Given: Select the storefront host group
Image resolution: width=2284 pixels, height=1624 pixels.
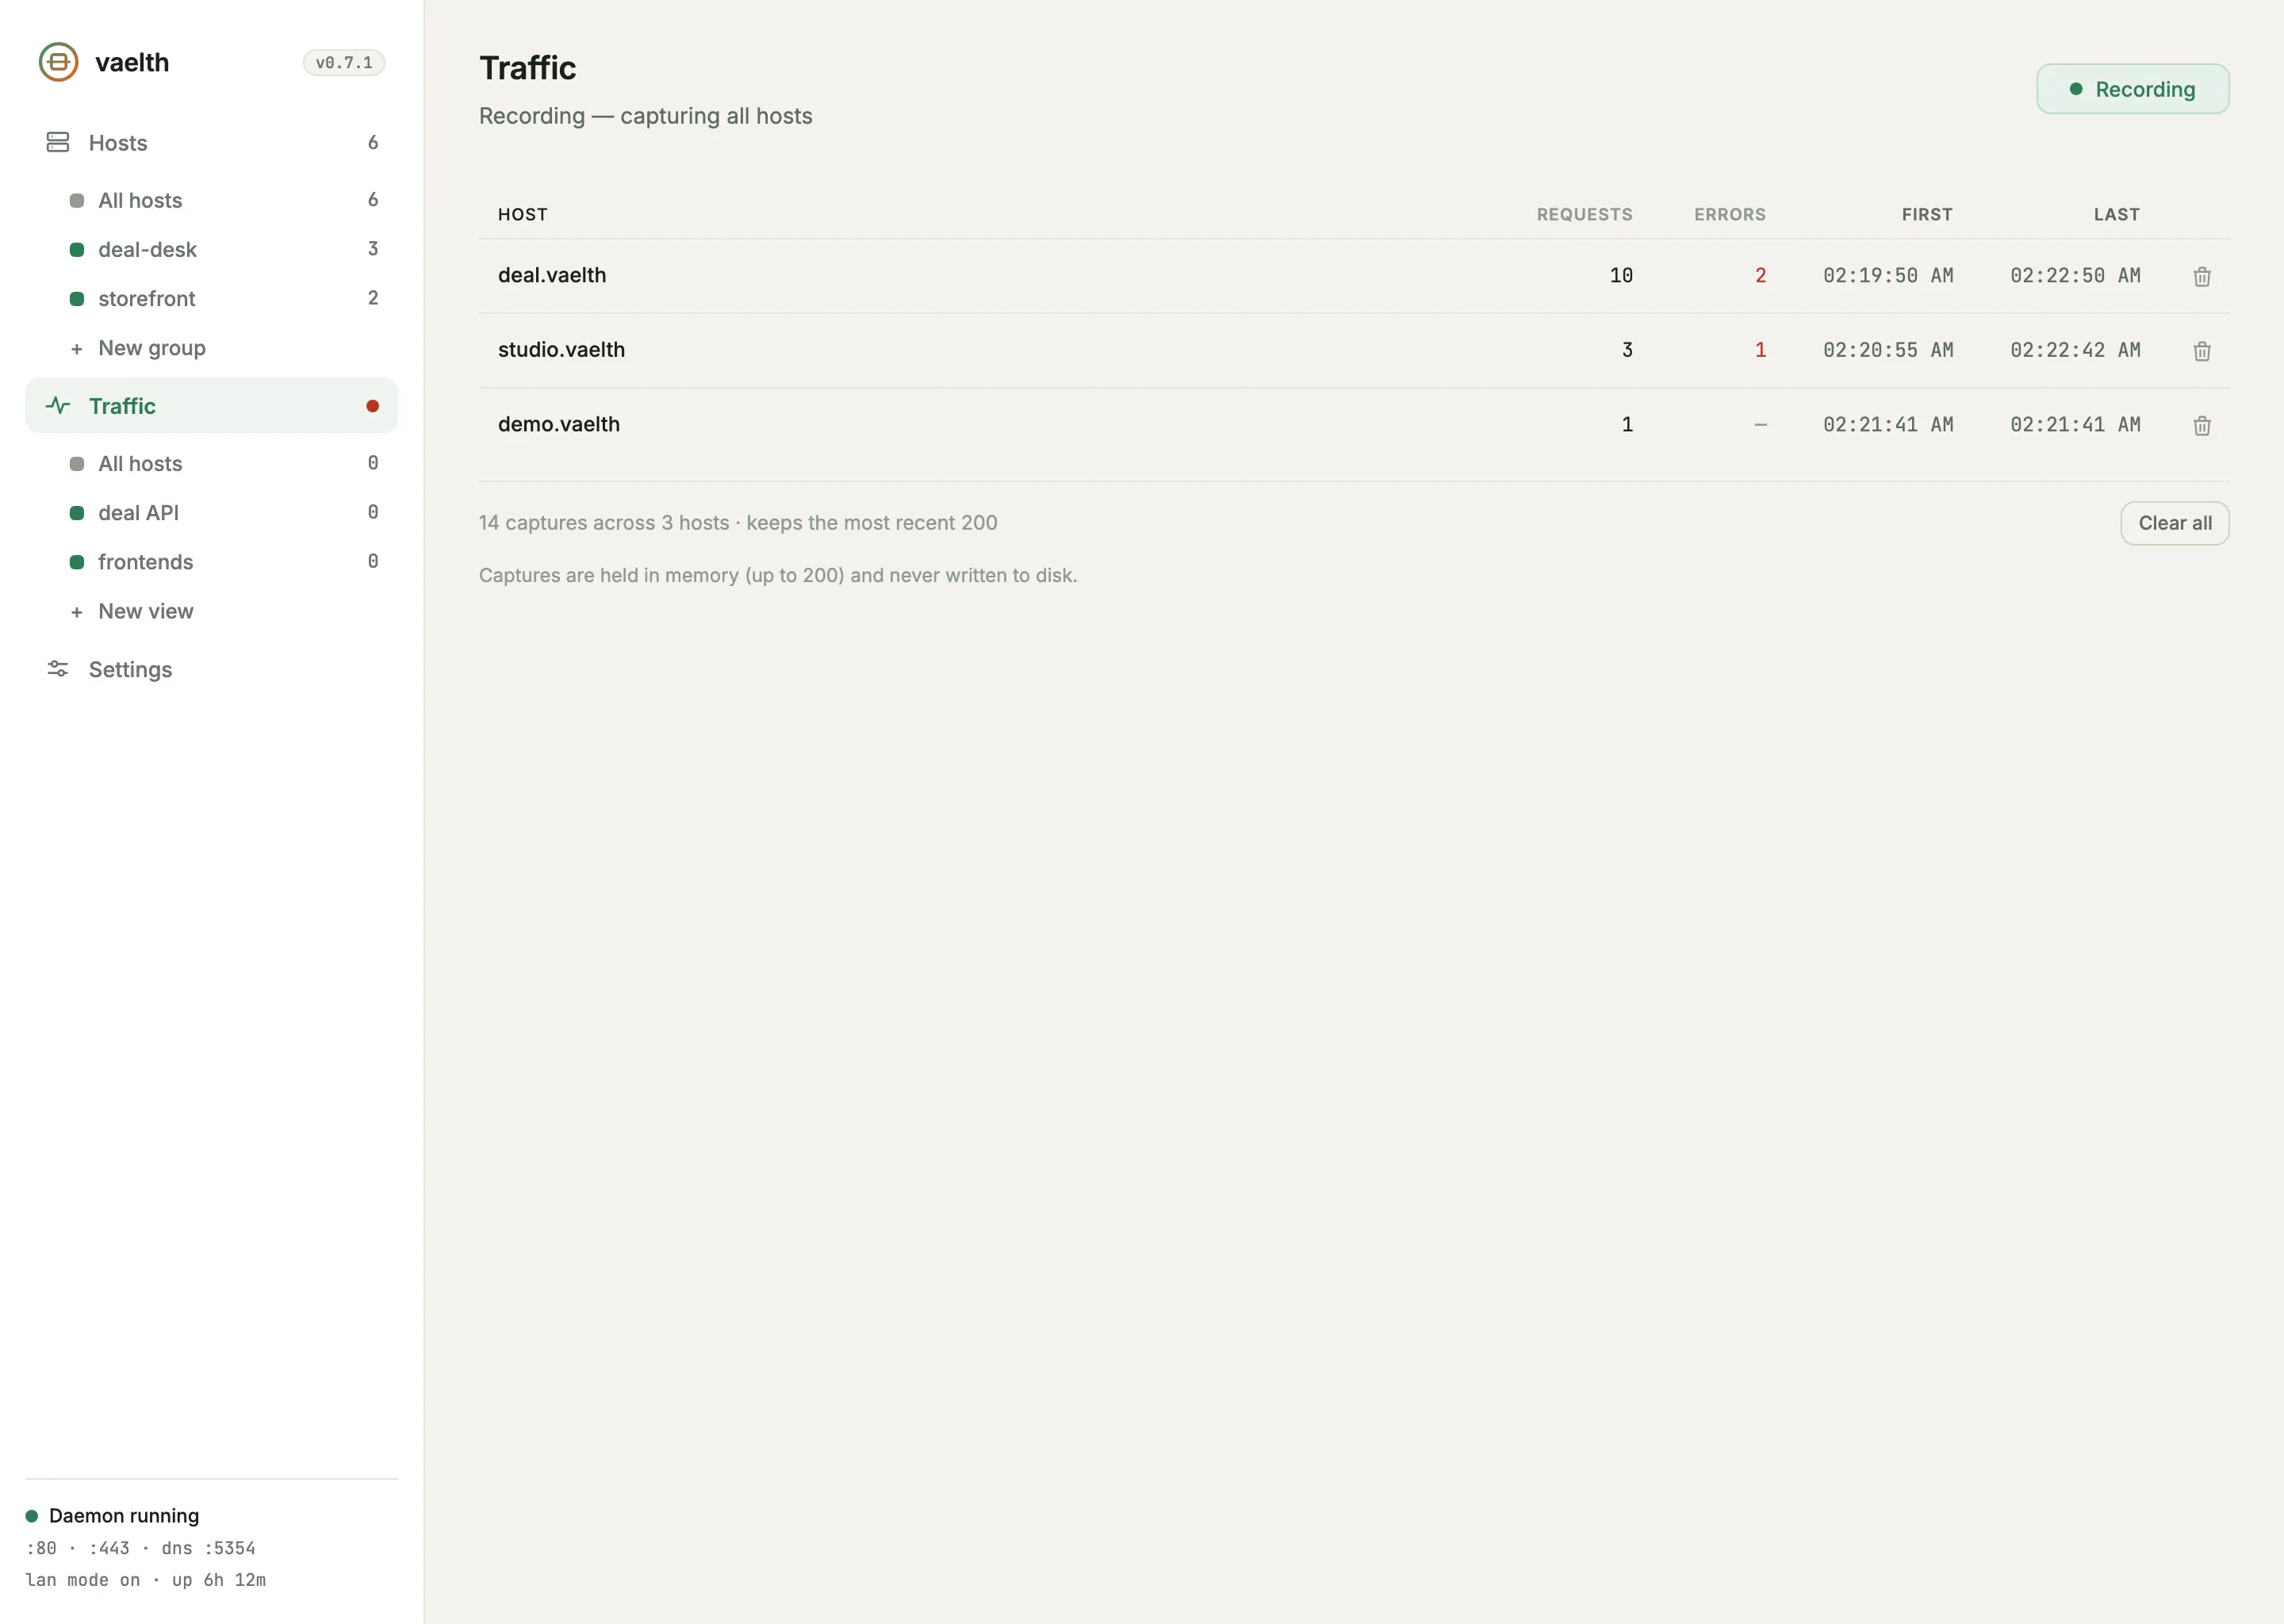Looking at the screenshot, I should click(x=223, y=298).
